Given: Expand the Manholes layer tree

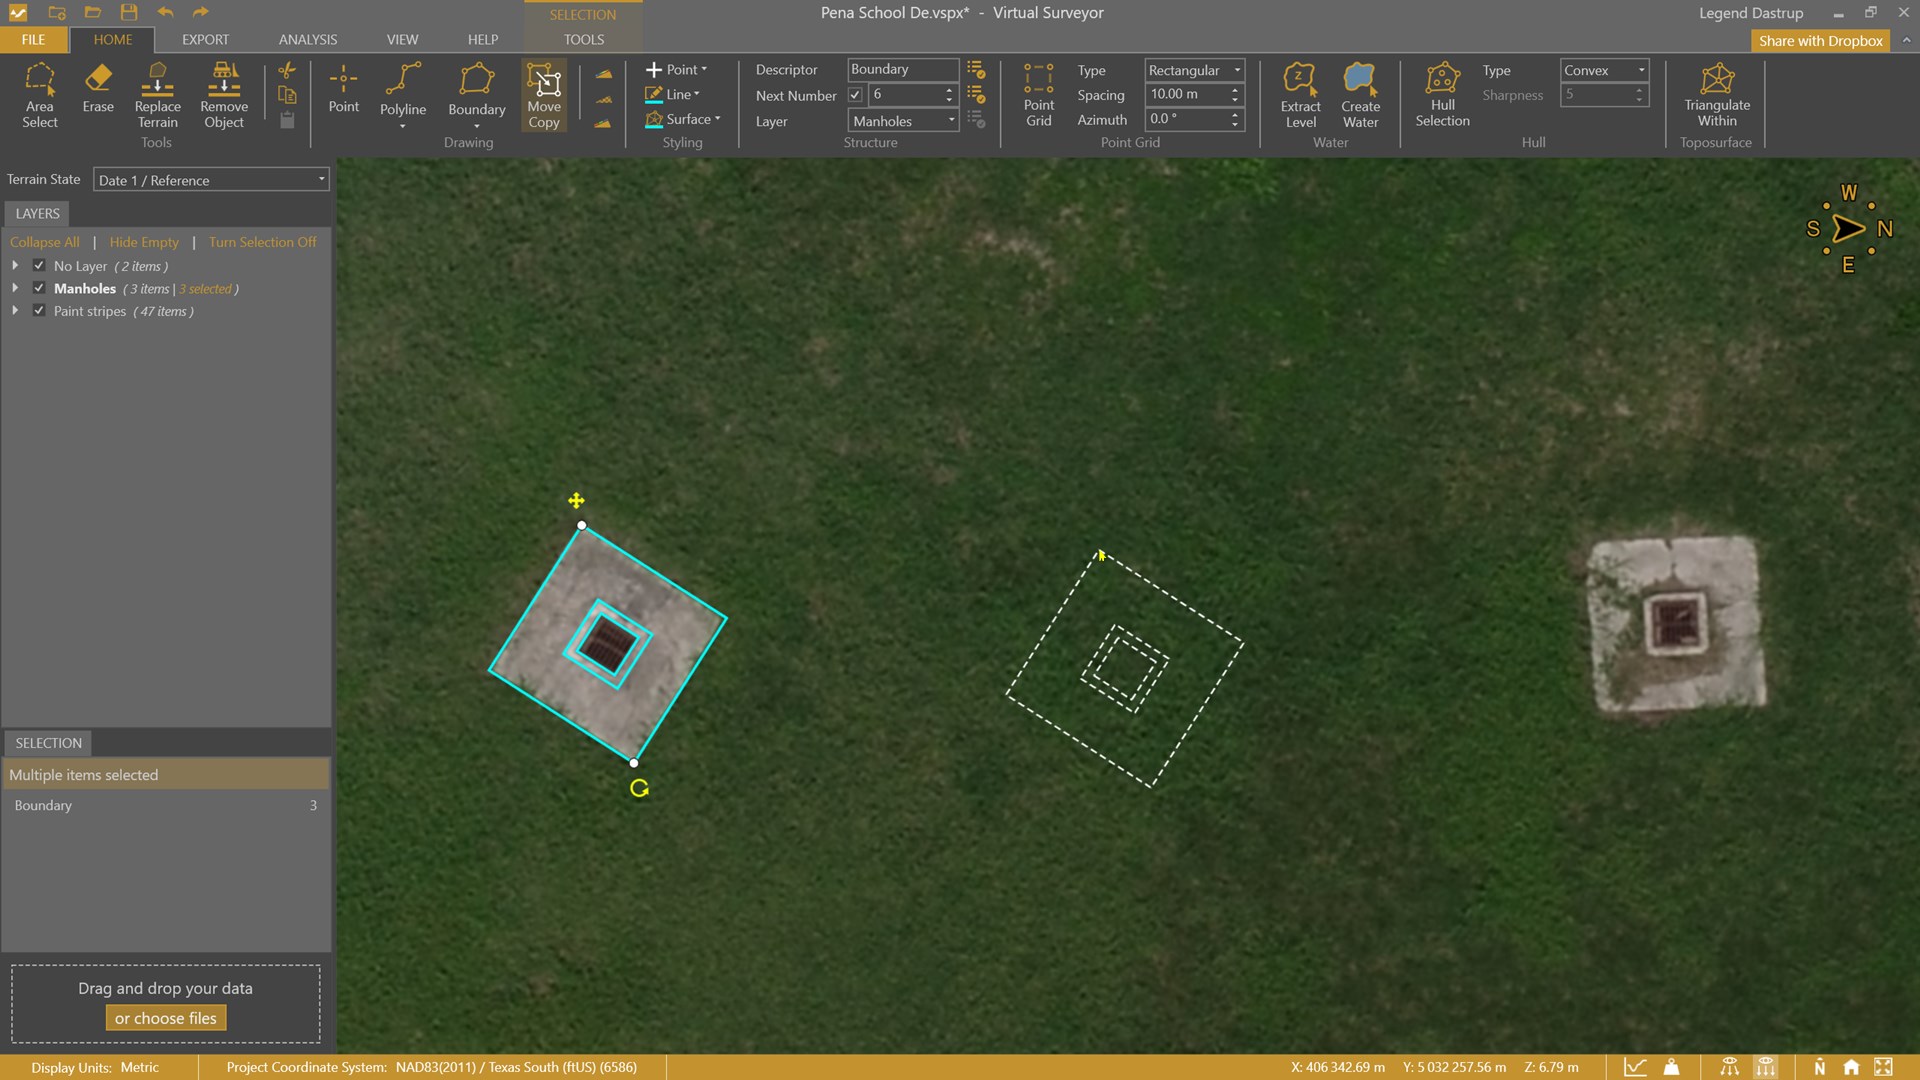Looking at the screenshot, I should pyautogui.click(x=15, y=288).
